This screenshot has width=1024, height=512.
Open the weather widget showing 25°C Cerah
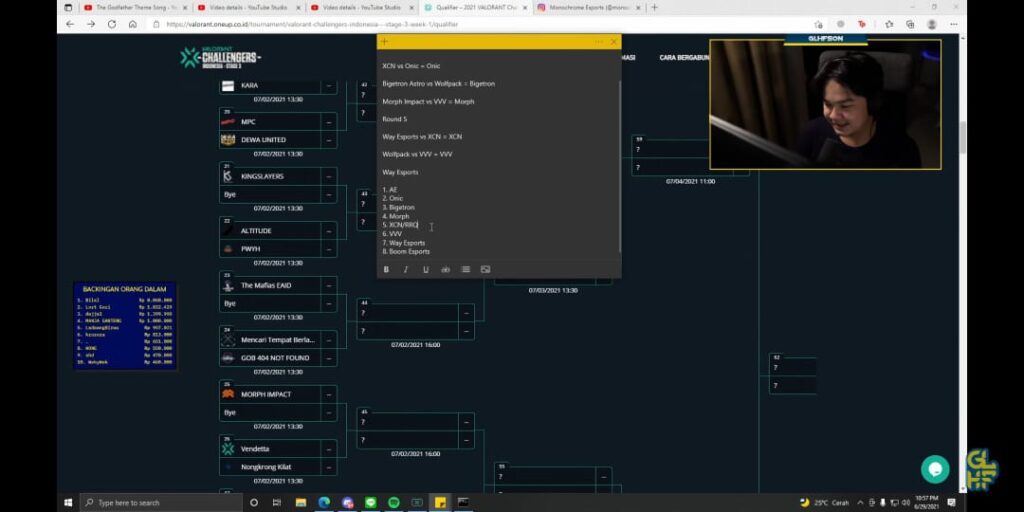pyautogui.click(x=824, y=503)
